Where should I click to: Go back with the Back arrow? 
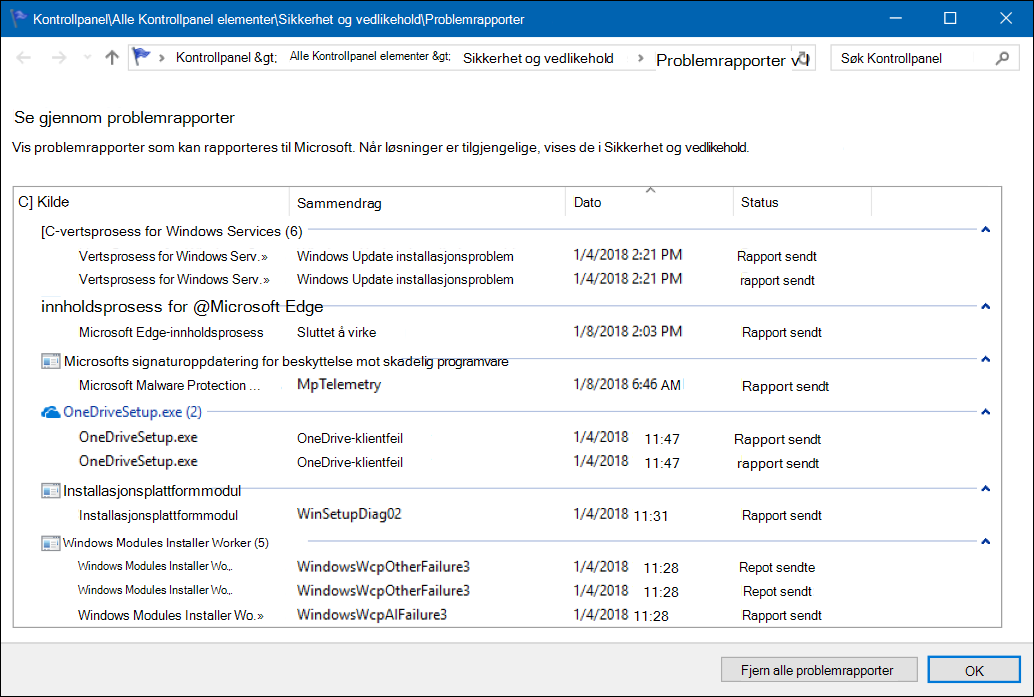pyautogui.click(x=23, y=58)
